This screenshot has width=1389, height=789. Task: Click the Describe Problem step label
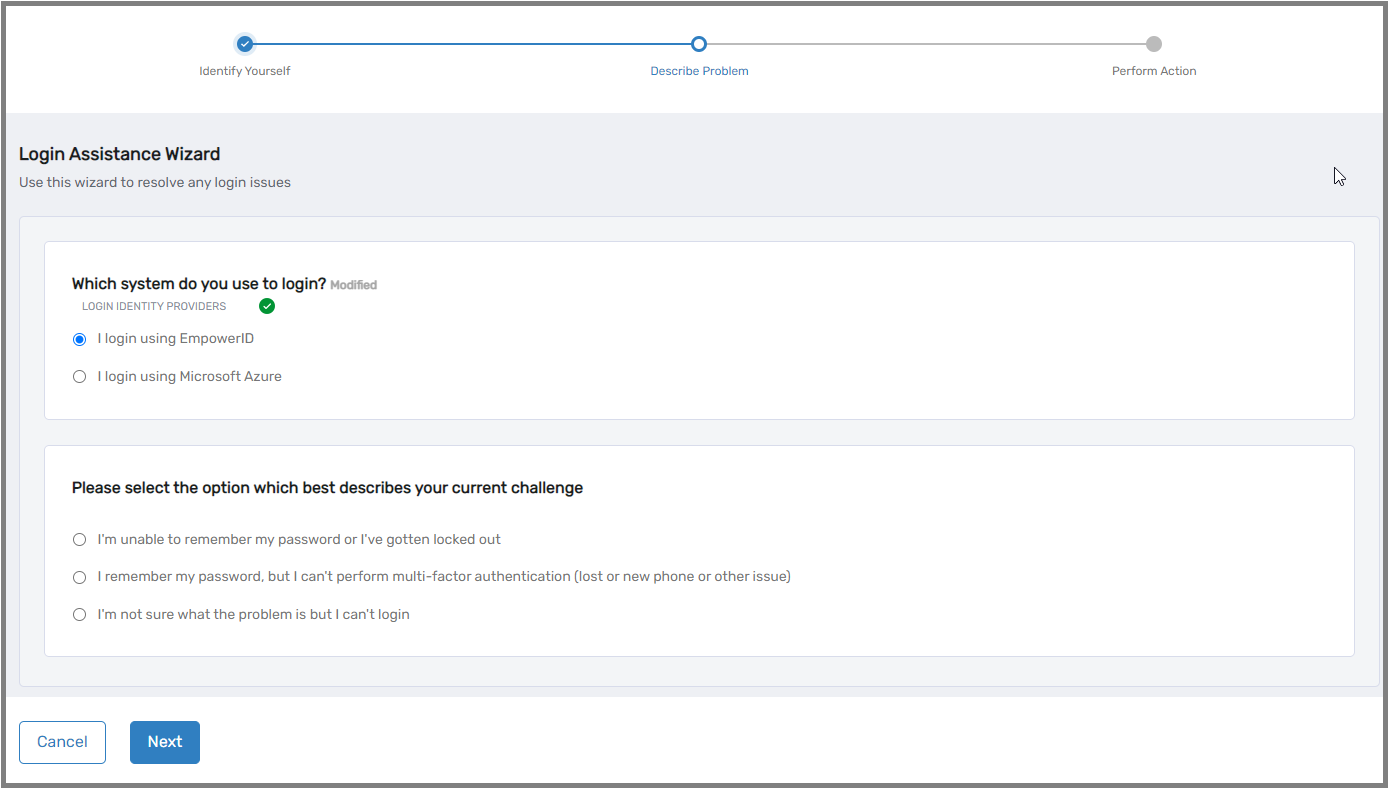(x=698, y=71)
